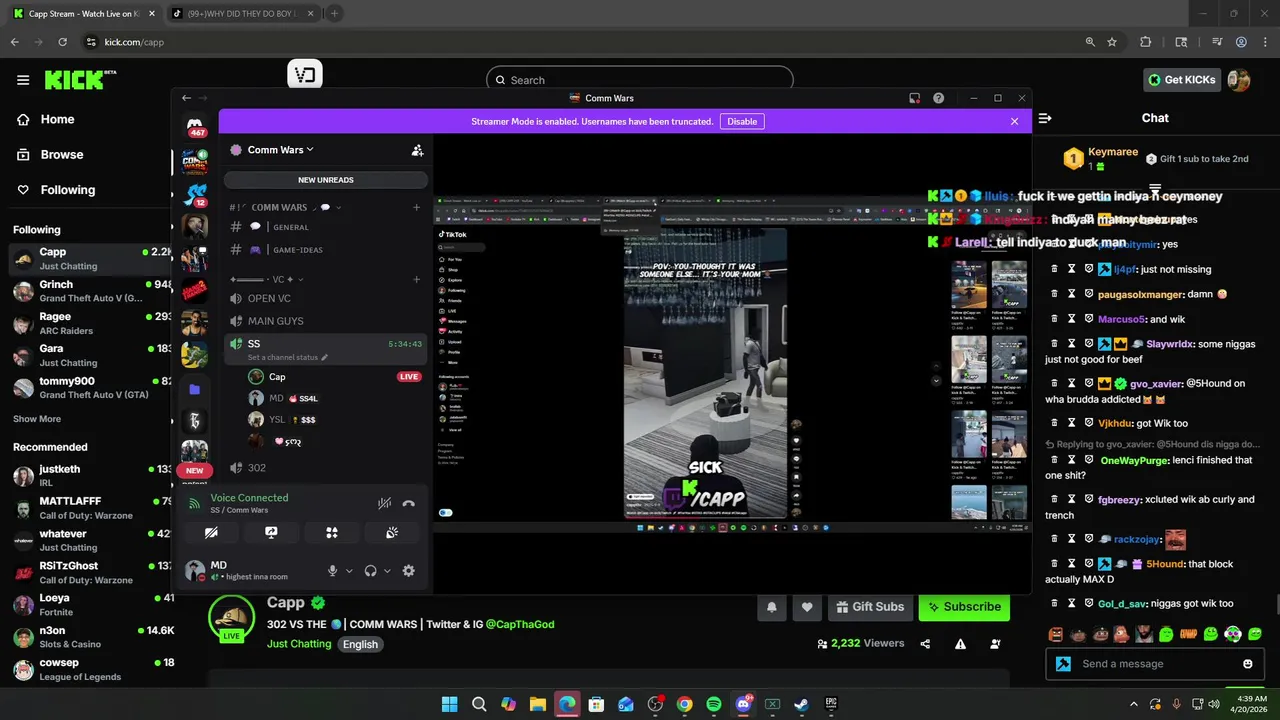Disable Streamer Mode

tap(742, 121)
